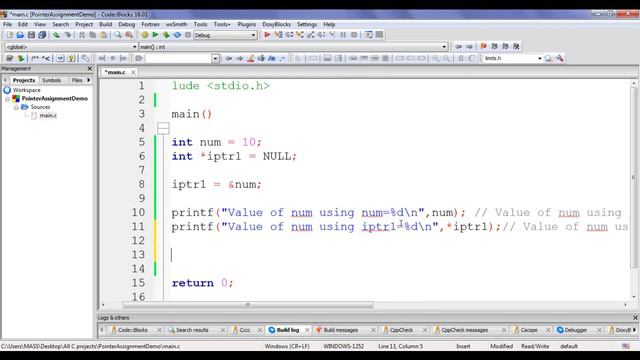Open the Plugins menu

[x=247, y=24]
